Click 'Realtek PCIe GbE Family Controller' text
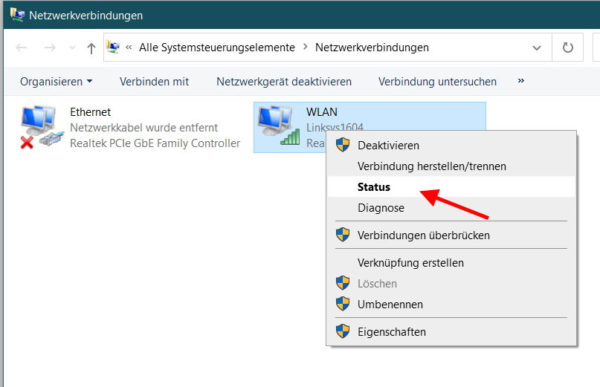600x387 pixels. pos(155,143)
